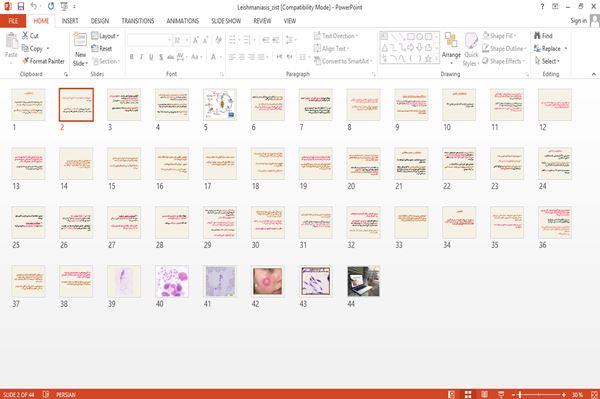Switch to the TRANSITIONS tab
Viewport: 600px width, 399px height.
click(x=138, y=21)
